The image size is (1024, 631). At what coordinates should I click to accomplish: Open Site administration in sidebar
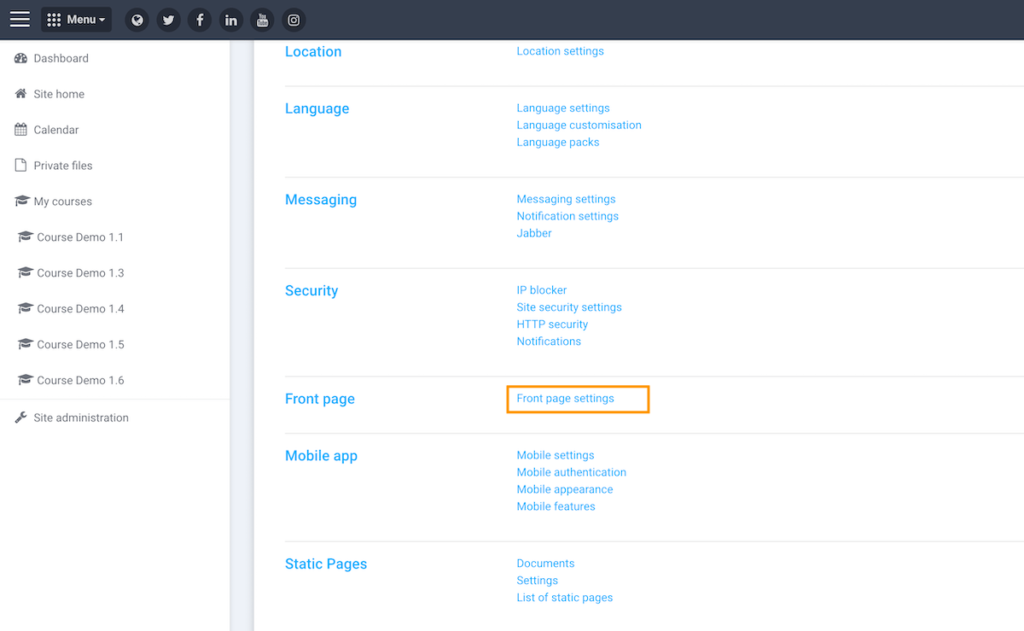(81, 418)
